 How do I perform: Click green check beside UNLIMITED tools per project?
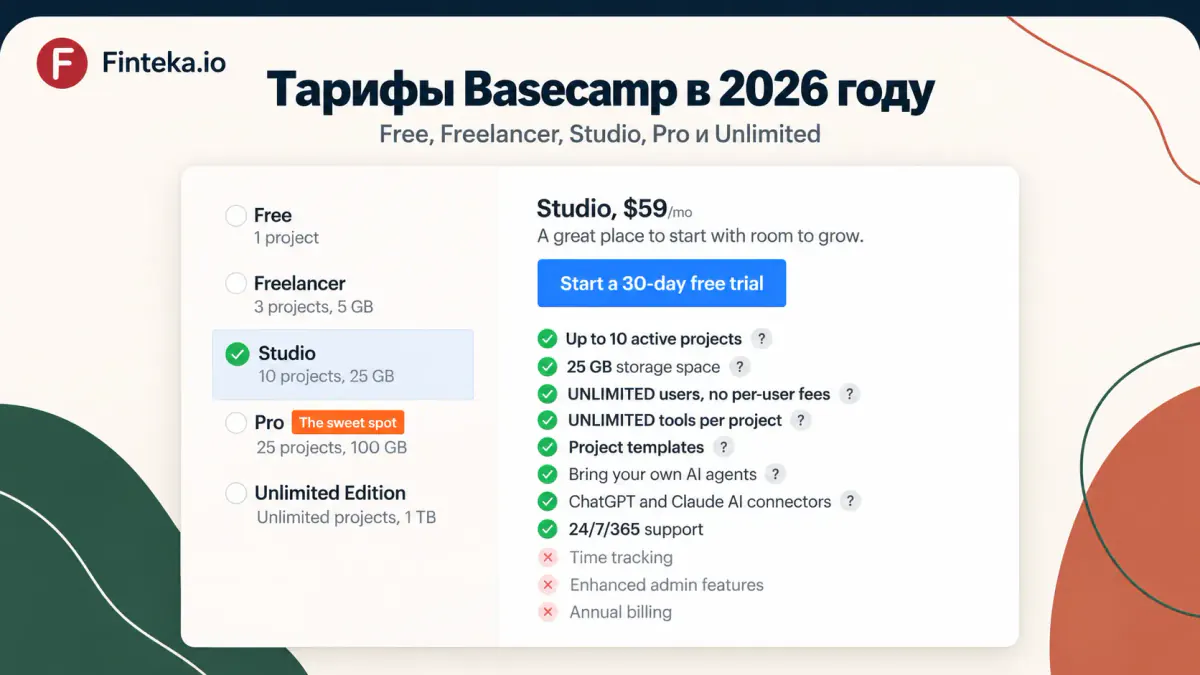pos(547,421)
